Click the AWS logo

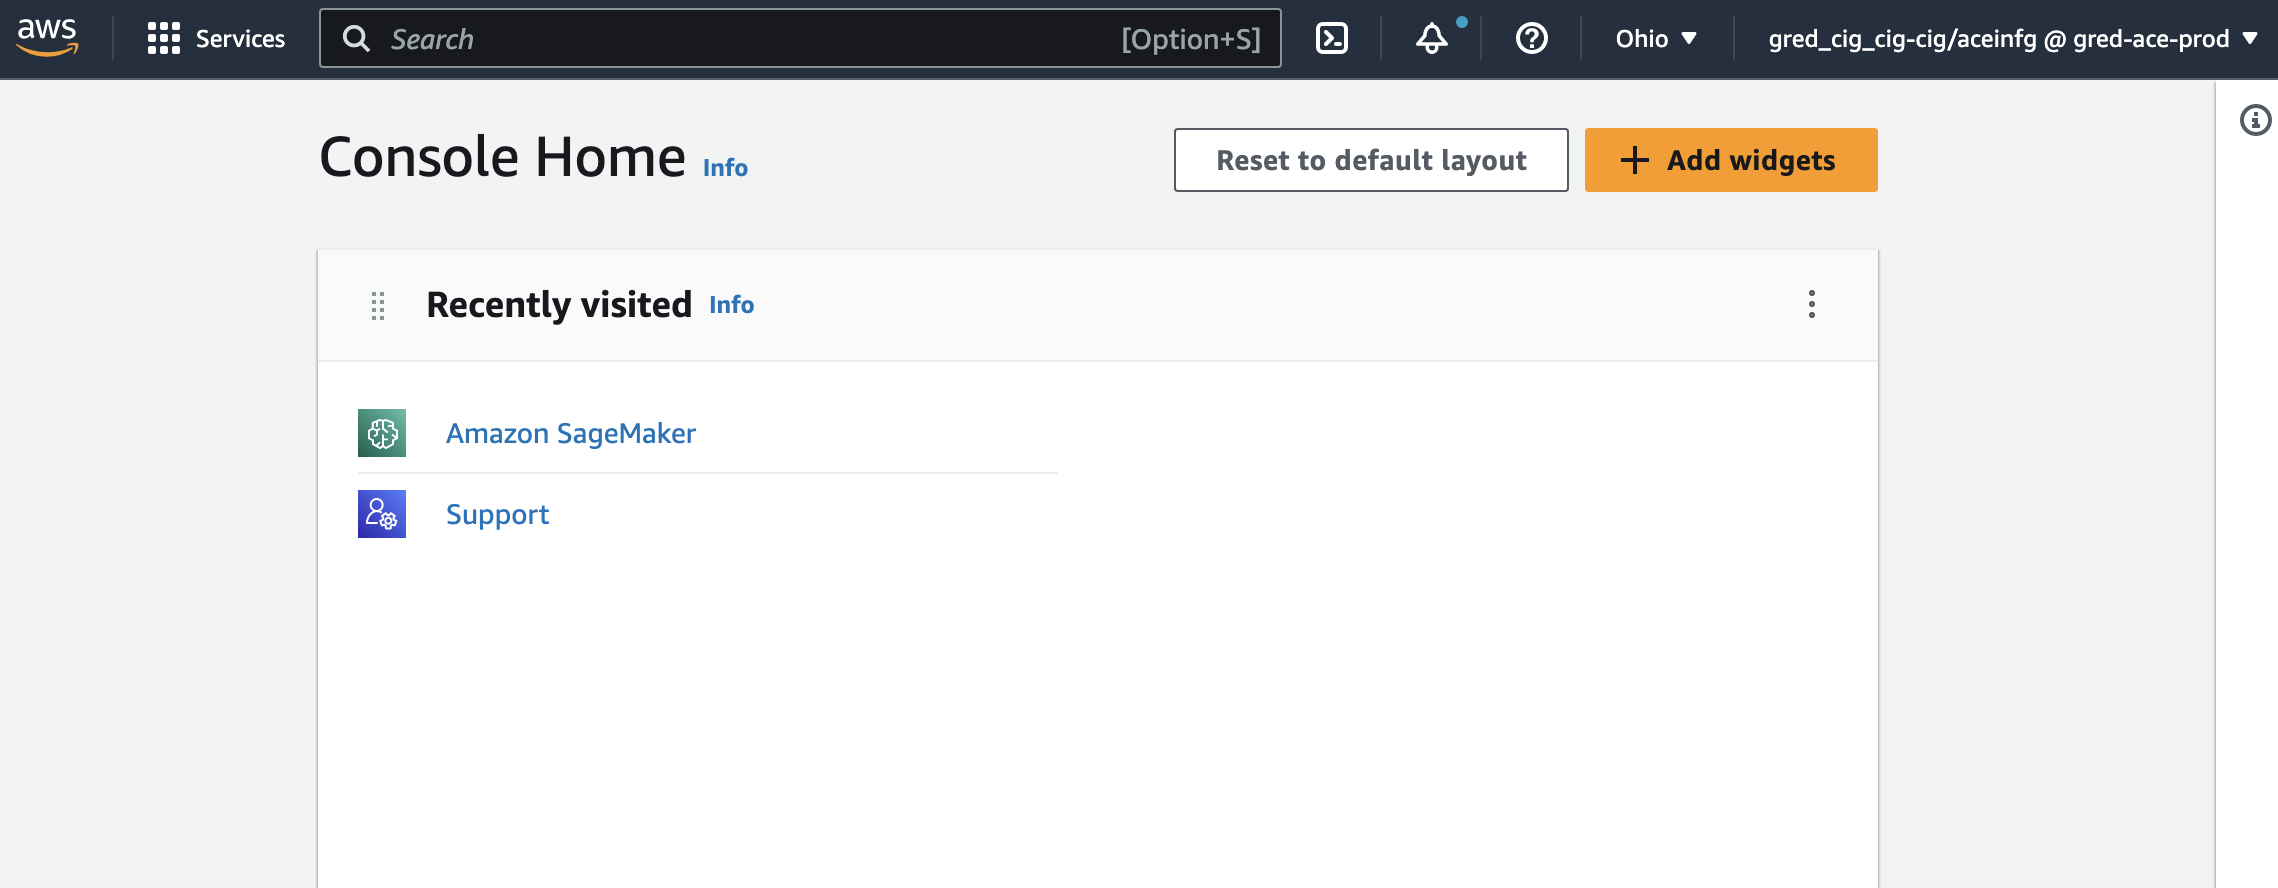tap(47, 38)
